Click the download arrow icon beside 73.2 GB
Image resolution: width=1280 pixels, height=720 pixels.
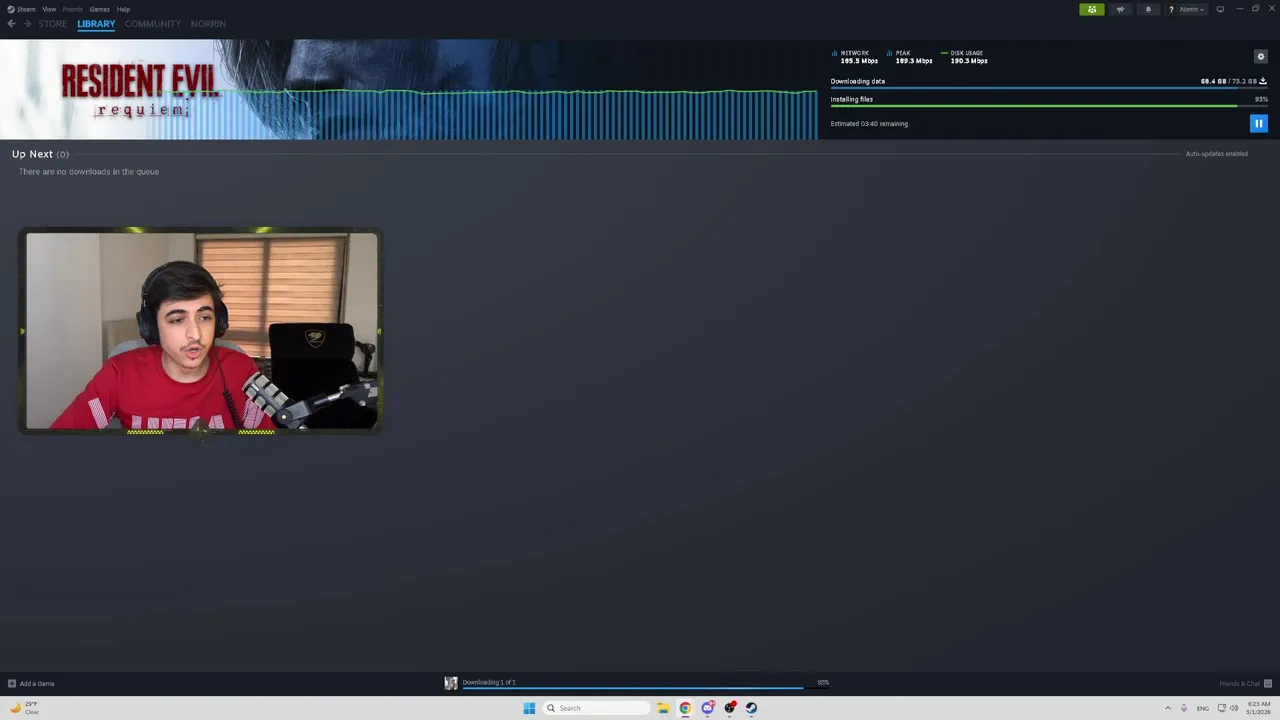[1263, 81]
